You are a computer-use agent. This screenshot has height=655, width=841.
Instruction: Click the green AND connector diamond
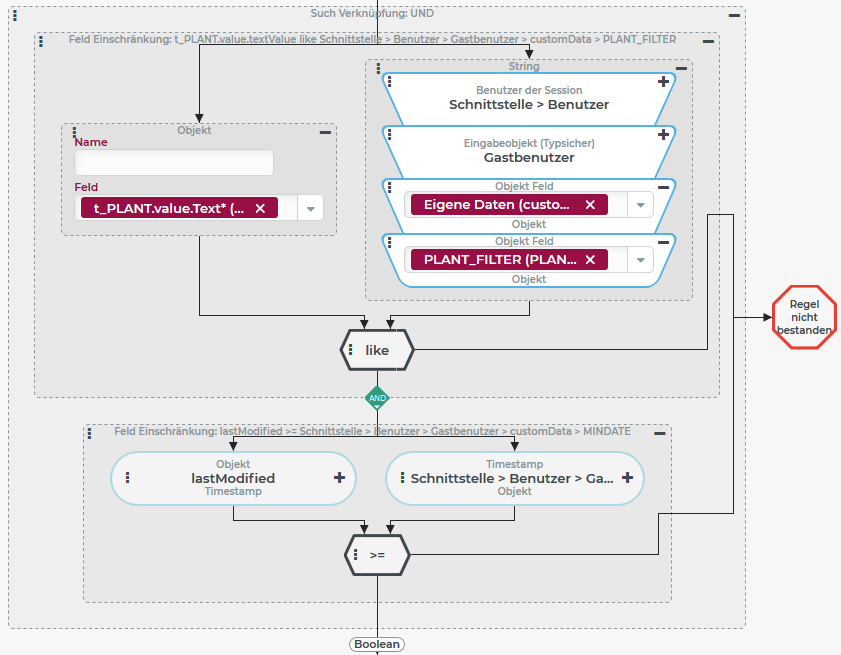[x=377, y=398]
